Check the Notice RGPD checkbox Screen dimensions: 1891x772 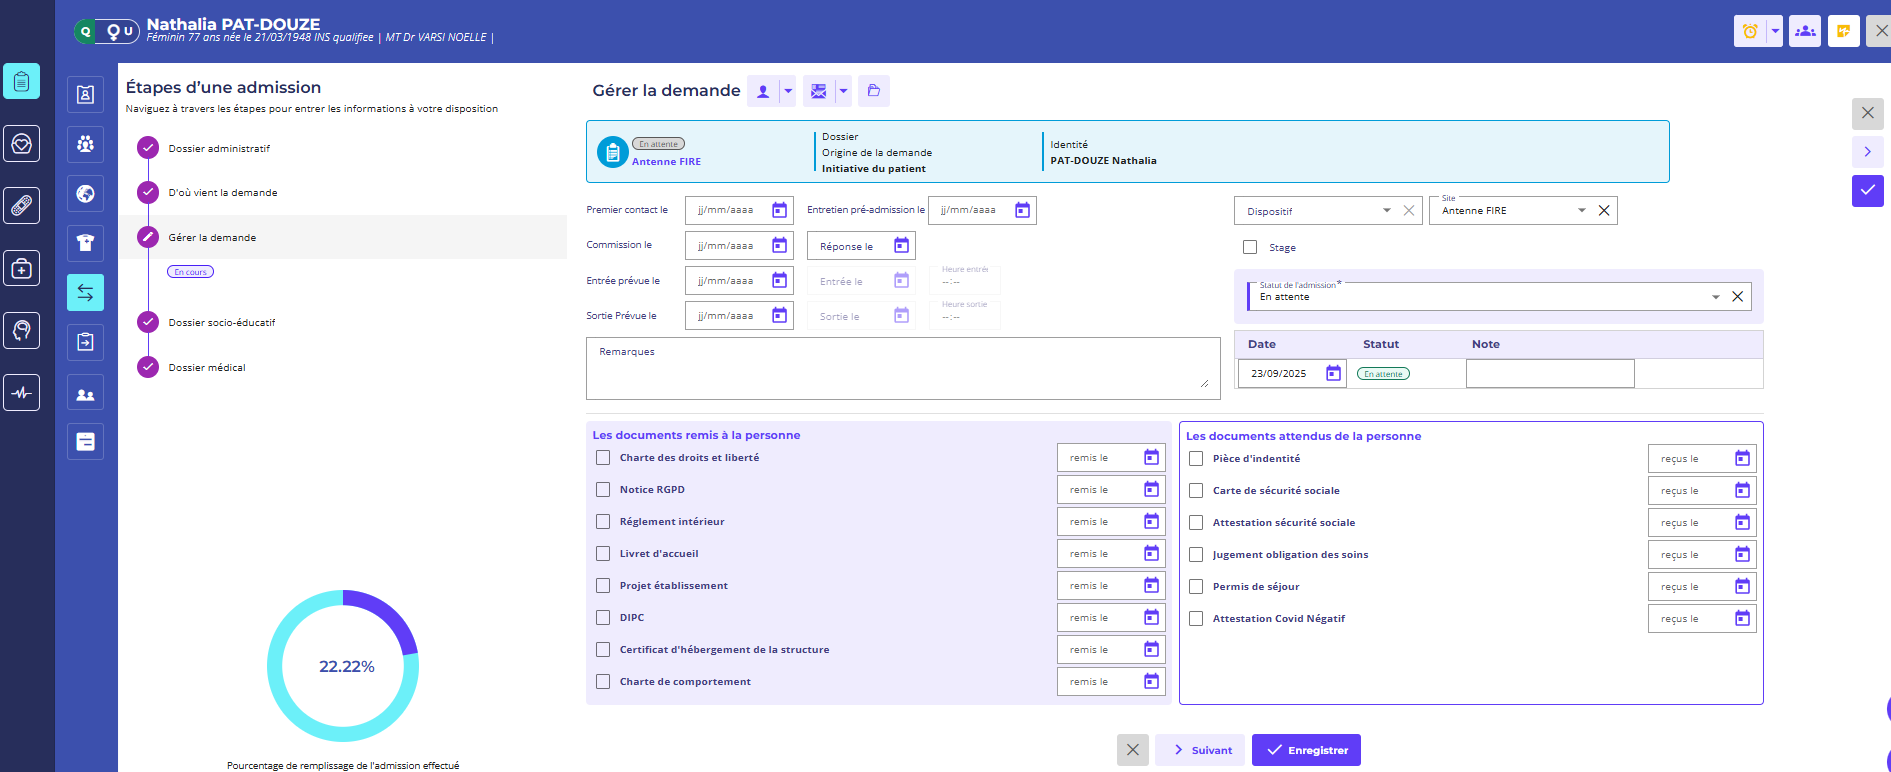(603, 490)
